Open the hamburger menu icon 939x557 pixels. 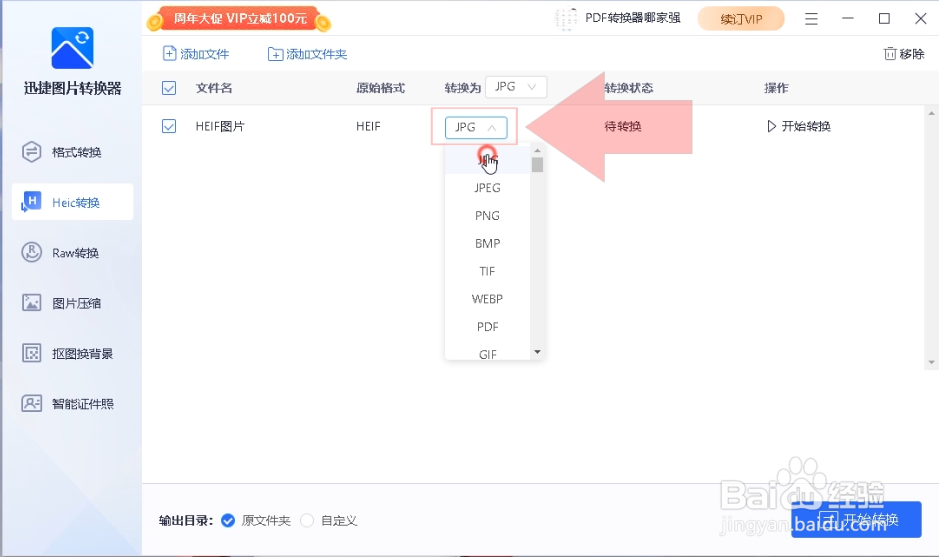[811, 19]
